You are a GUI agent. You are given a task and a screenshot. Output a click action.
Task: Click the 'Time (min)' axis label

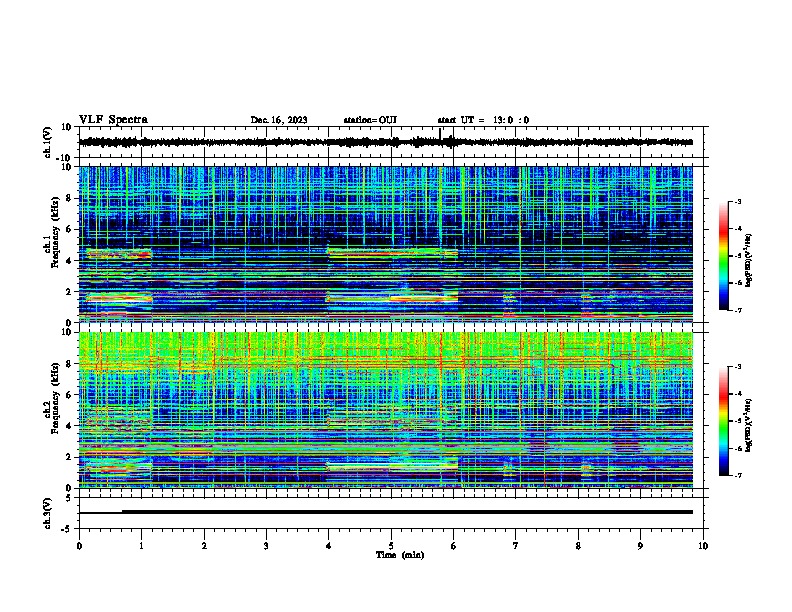pos(400,555)
